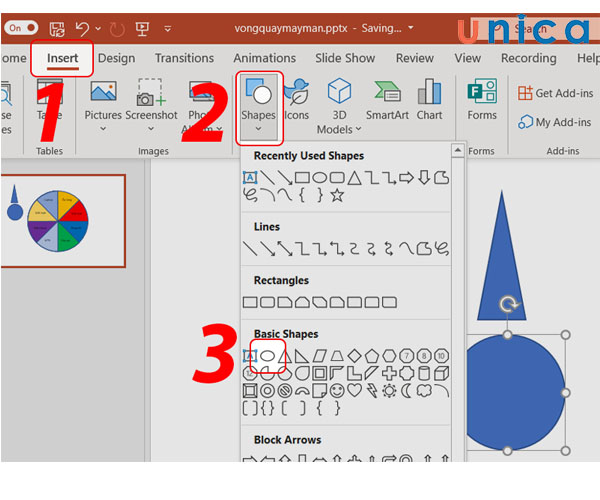
Task: Open the Animations tab
Action: click(x=264, y=58)
